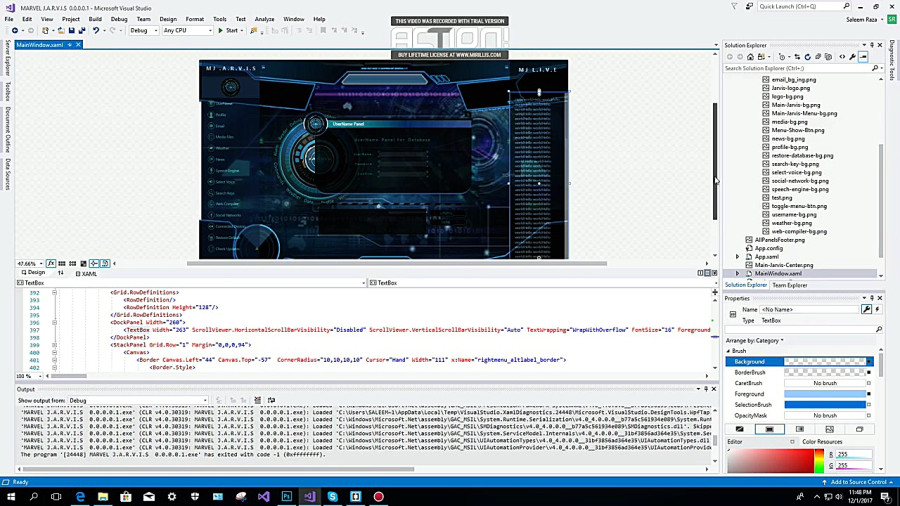Click the Navigate Backward toolbar icon
This screenshot has width=900, height=506.
coord(15,30)
